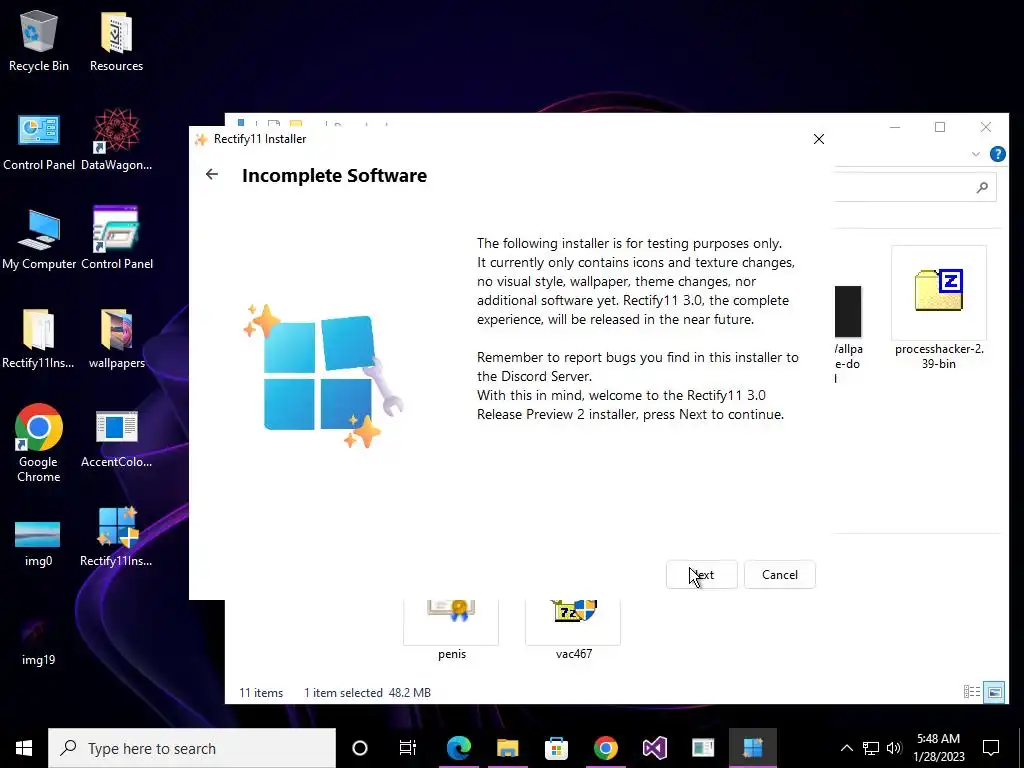Launch Microsoft Edge from taskbar
1024x768 pixels.
pyautogui.click(x=458, y=748)
